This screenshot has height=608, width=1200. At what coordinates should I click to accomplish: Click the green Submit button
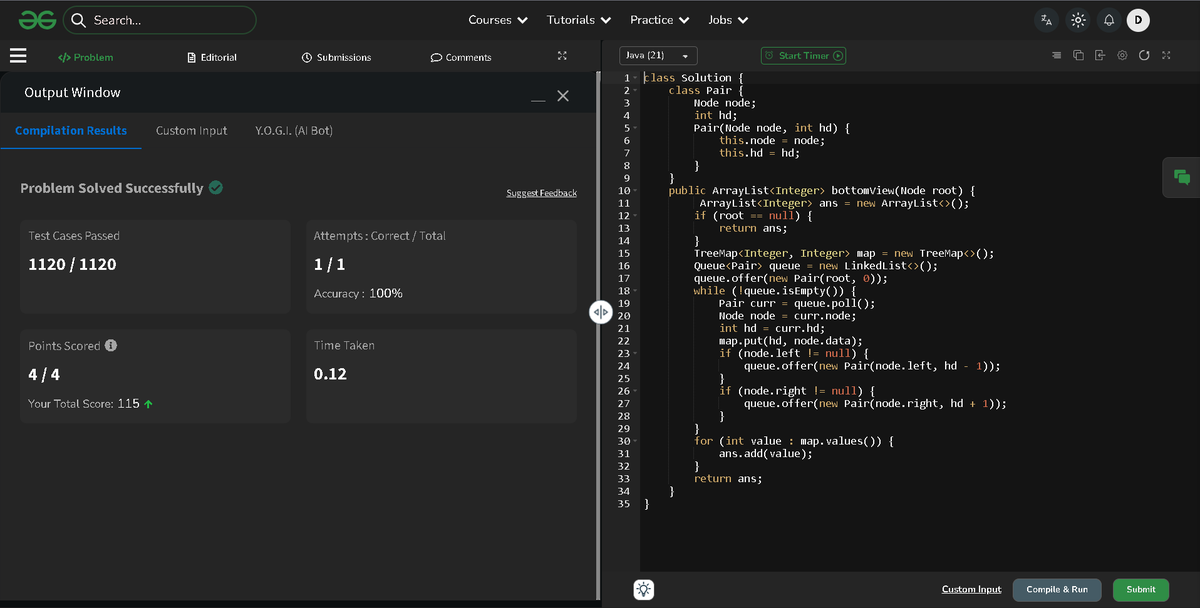1141,589
